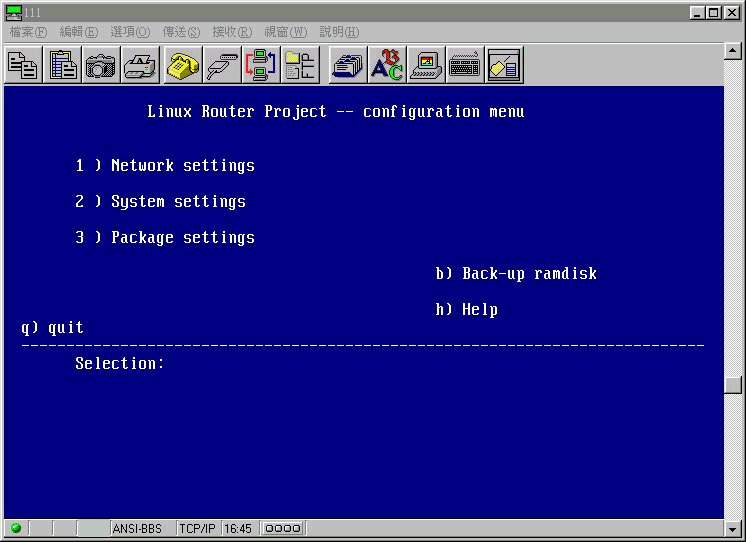This screenshot has width=746, height=542.
Task: Click the 16:45 time status field
Action: 238,529
